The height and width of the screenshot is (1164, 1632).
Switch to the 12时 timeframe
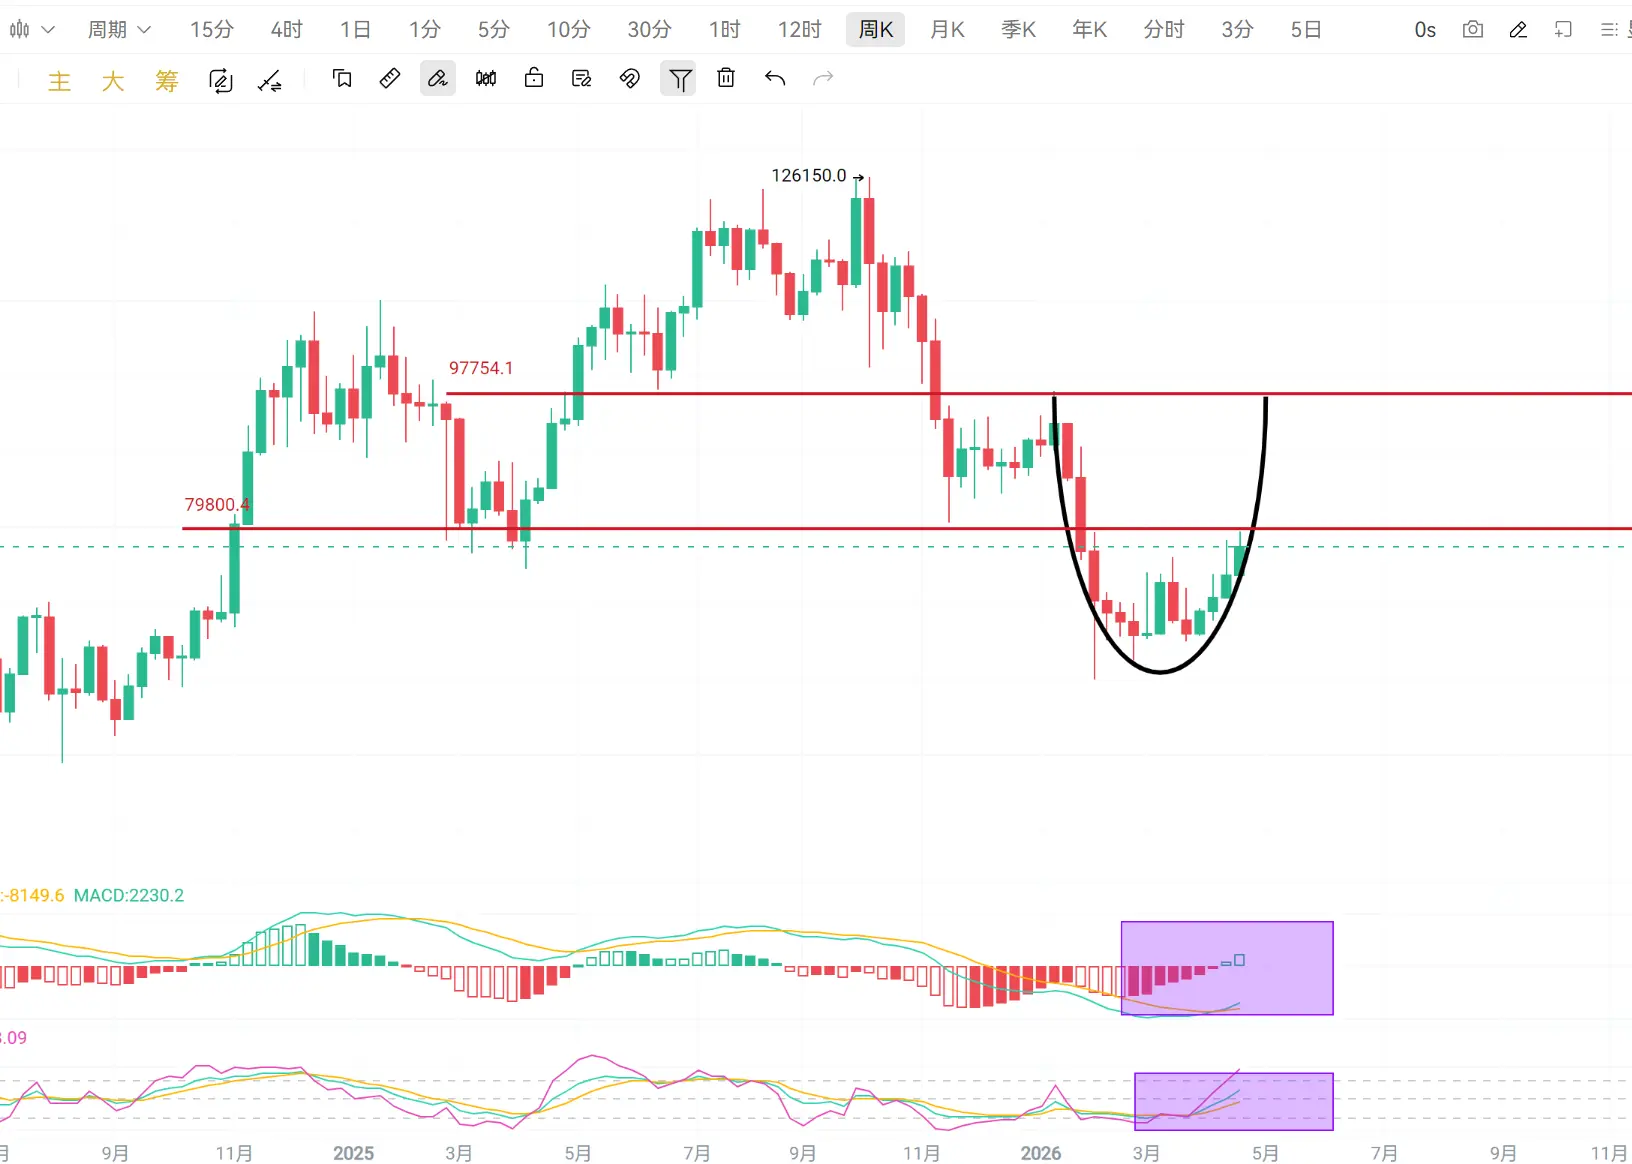click(x=800, y=30)
